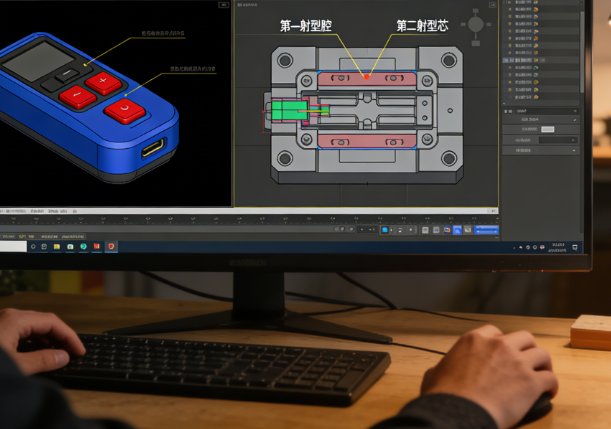Click the USB port on the blue device

[x=154, y=149]
